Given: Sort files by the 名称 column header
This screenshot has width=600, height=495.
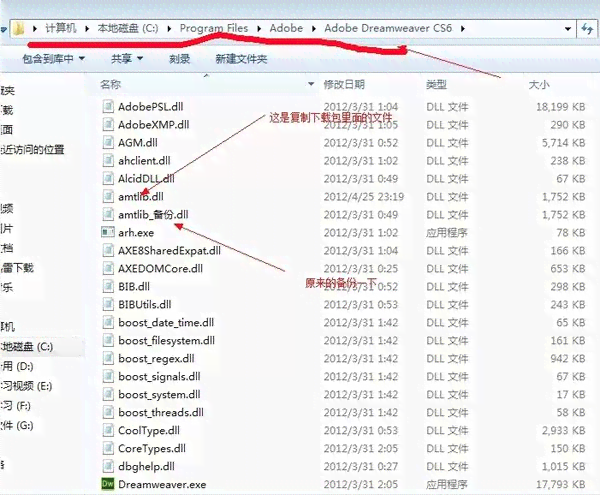Looking at the screenshot, I should click(x=111, y=84).
